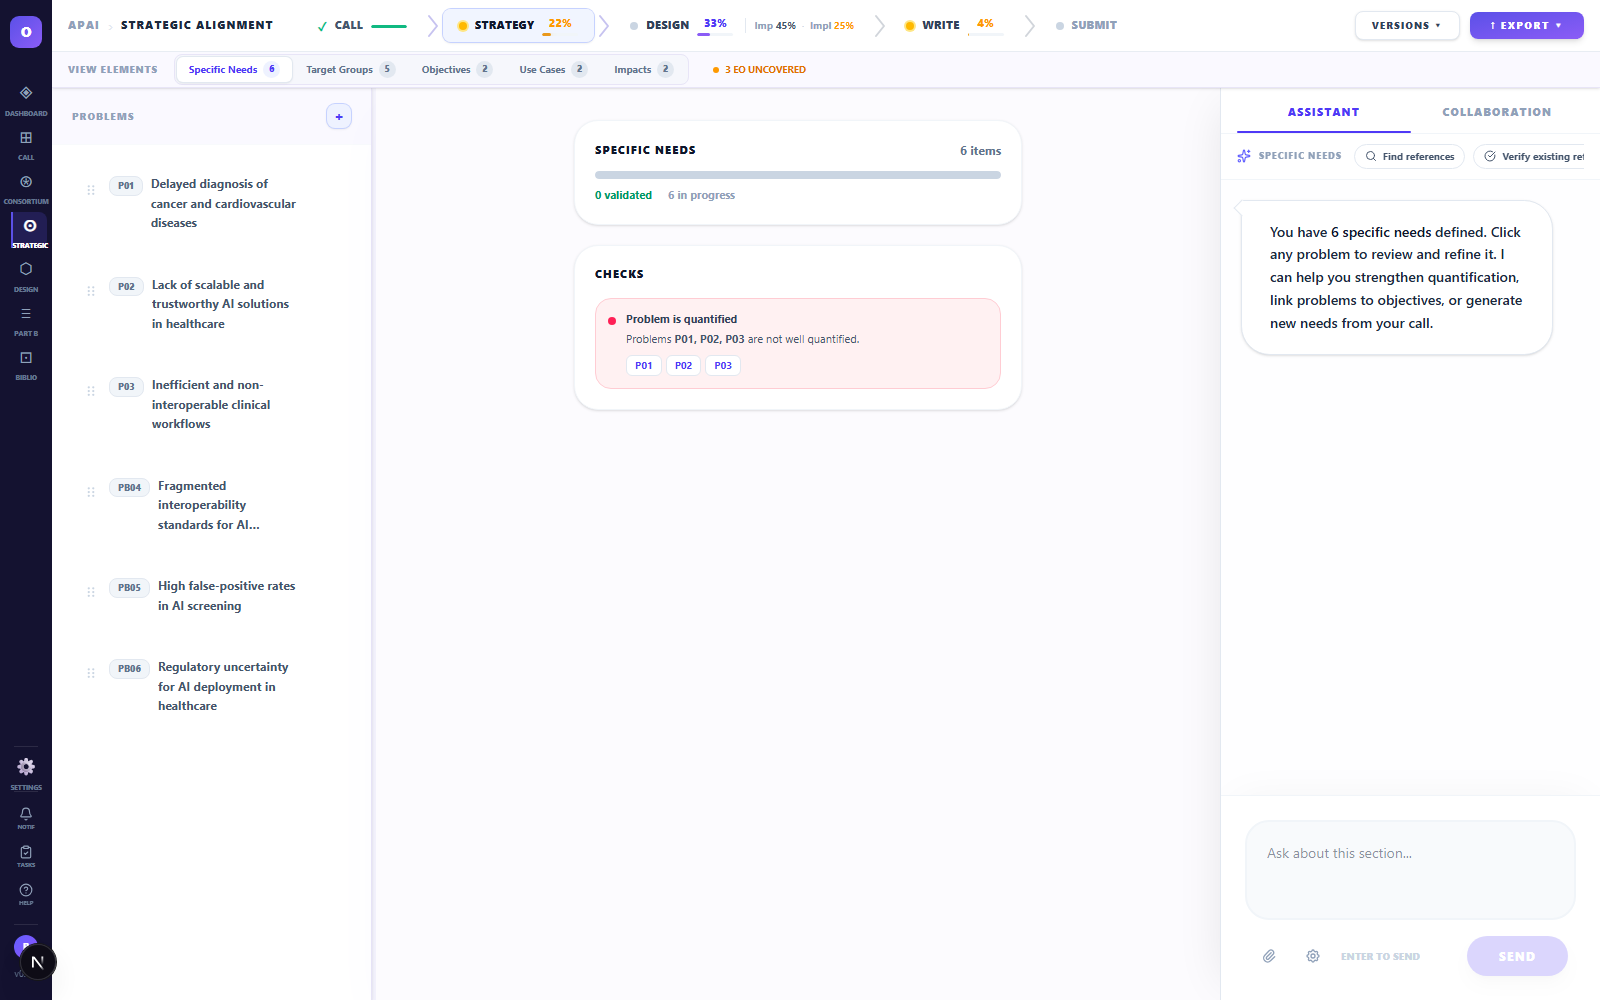Click the Specific Needs progress bar
Screen dimensions: 1600x1000
tap(797, 175)
